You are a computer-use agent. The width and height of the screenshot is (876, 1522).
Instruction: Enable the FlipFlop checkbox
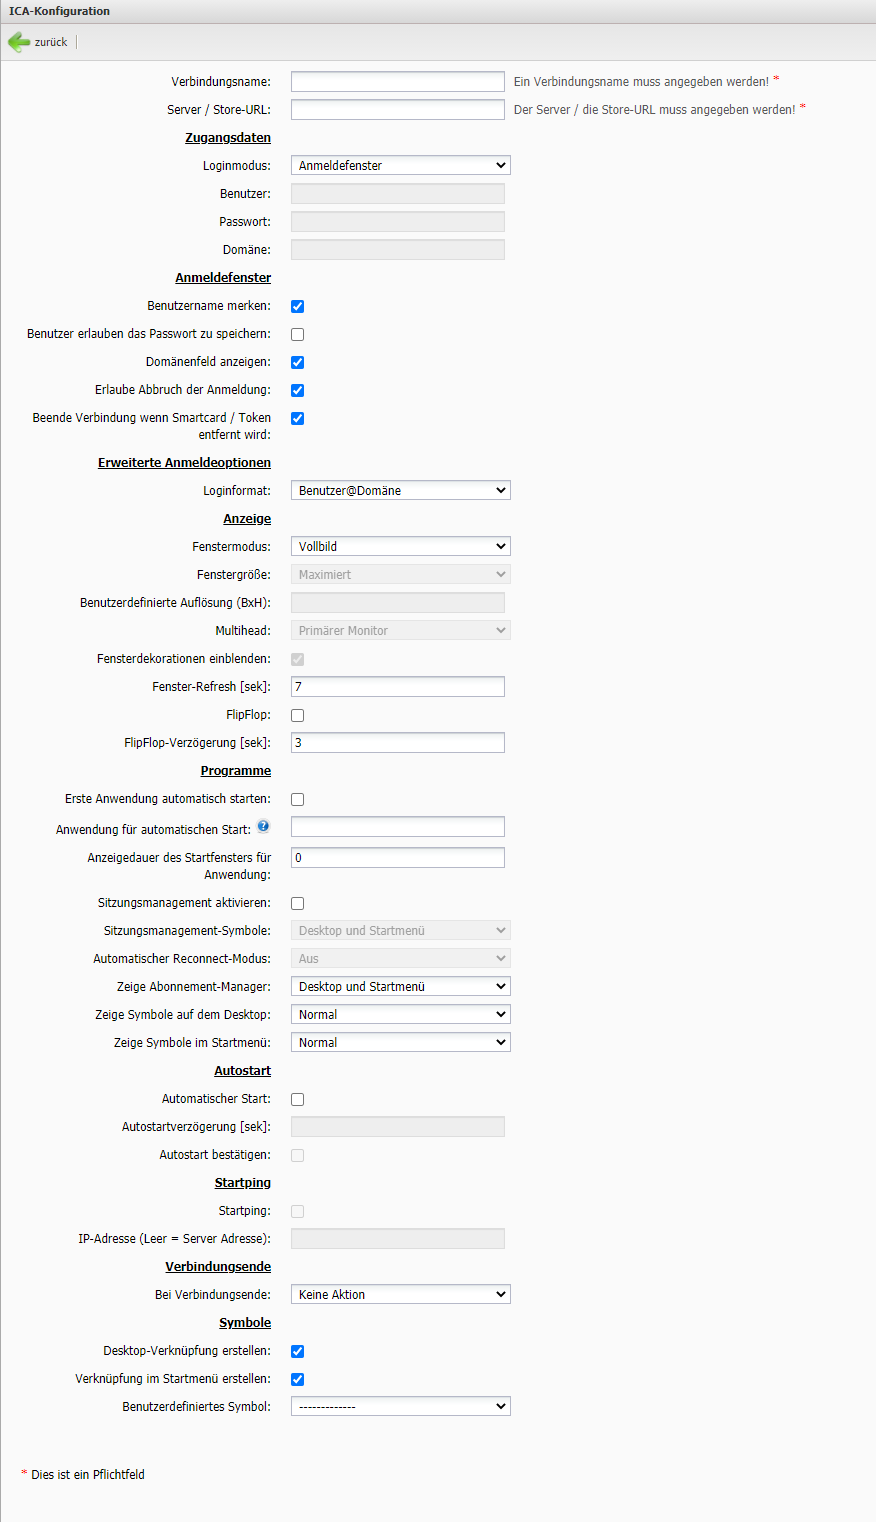tap(297, 716)
